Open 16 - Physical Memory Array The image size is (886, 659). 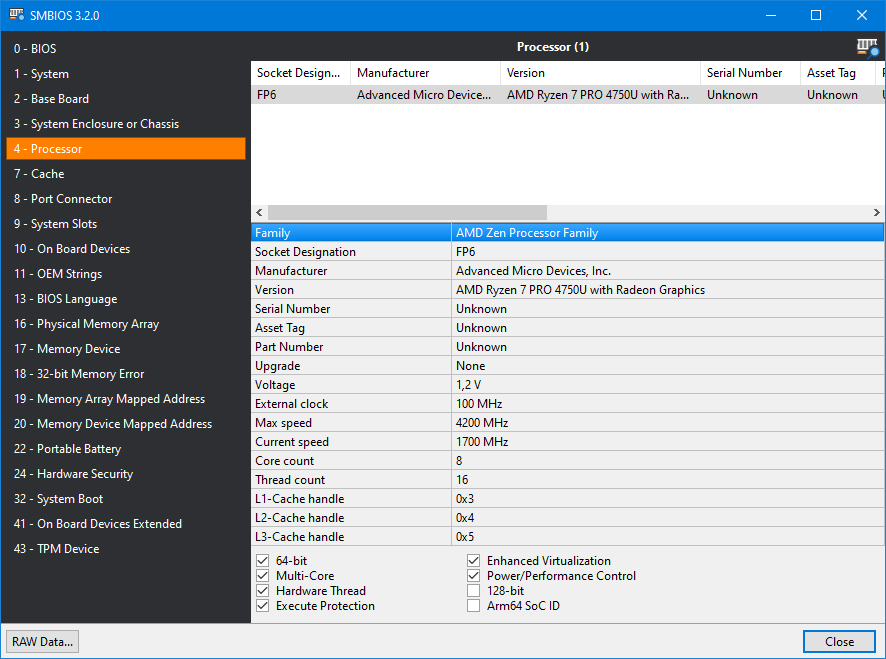click(x=126, y=324)
